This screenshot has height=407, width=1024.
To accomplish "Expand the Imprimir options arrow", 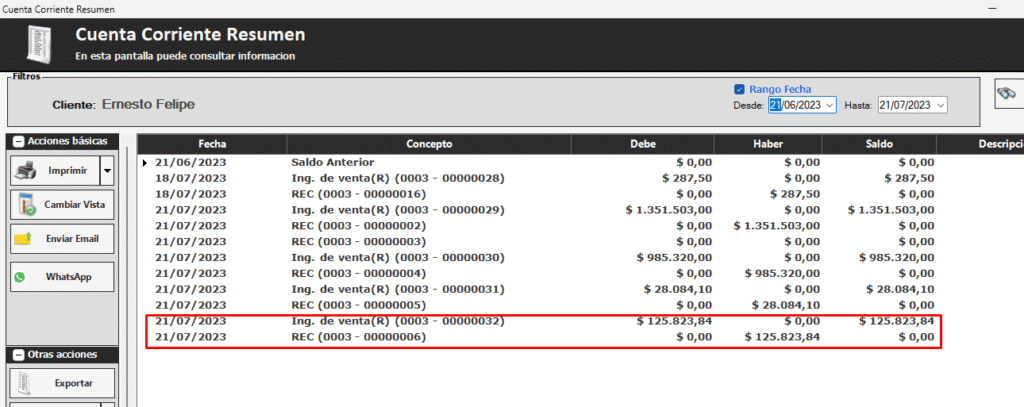I will tap(107, 171).
